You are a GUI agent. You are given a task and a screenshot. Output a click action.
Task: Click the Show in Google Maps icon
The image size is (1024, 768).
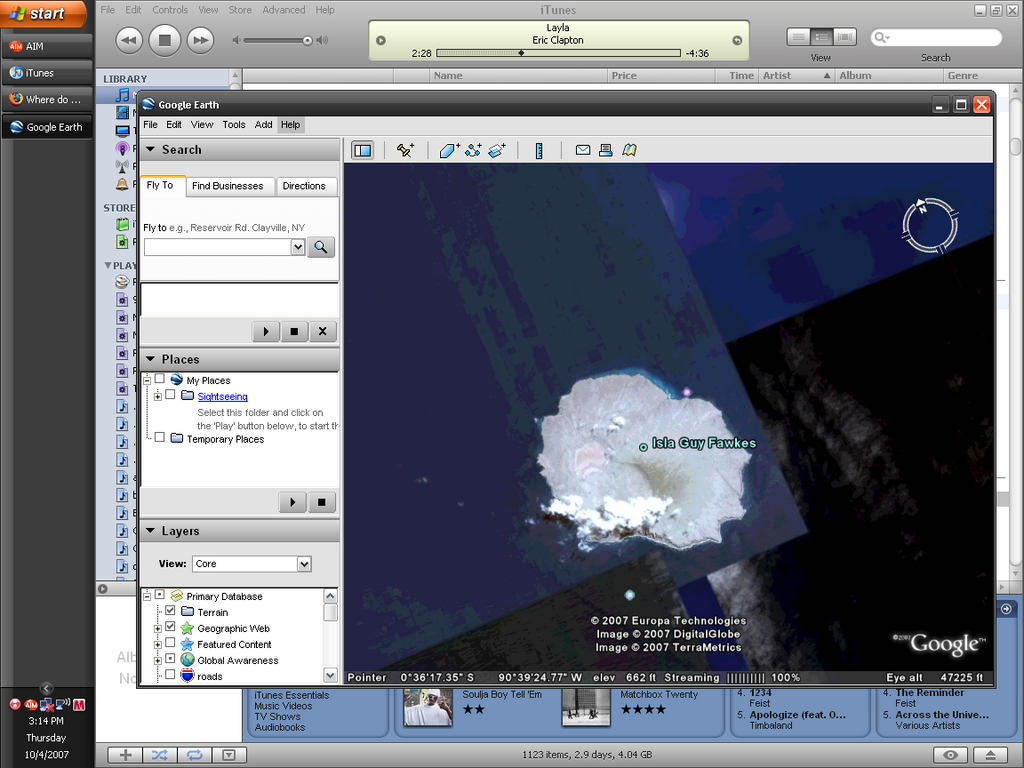tap(629, 150)
